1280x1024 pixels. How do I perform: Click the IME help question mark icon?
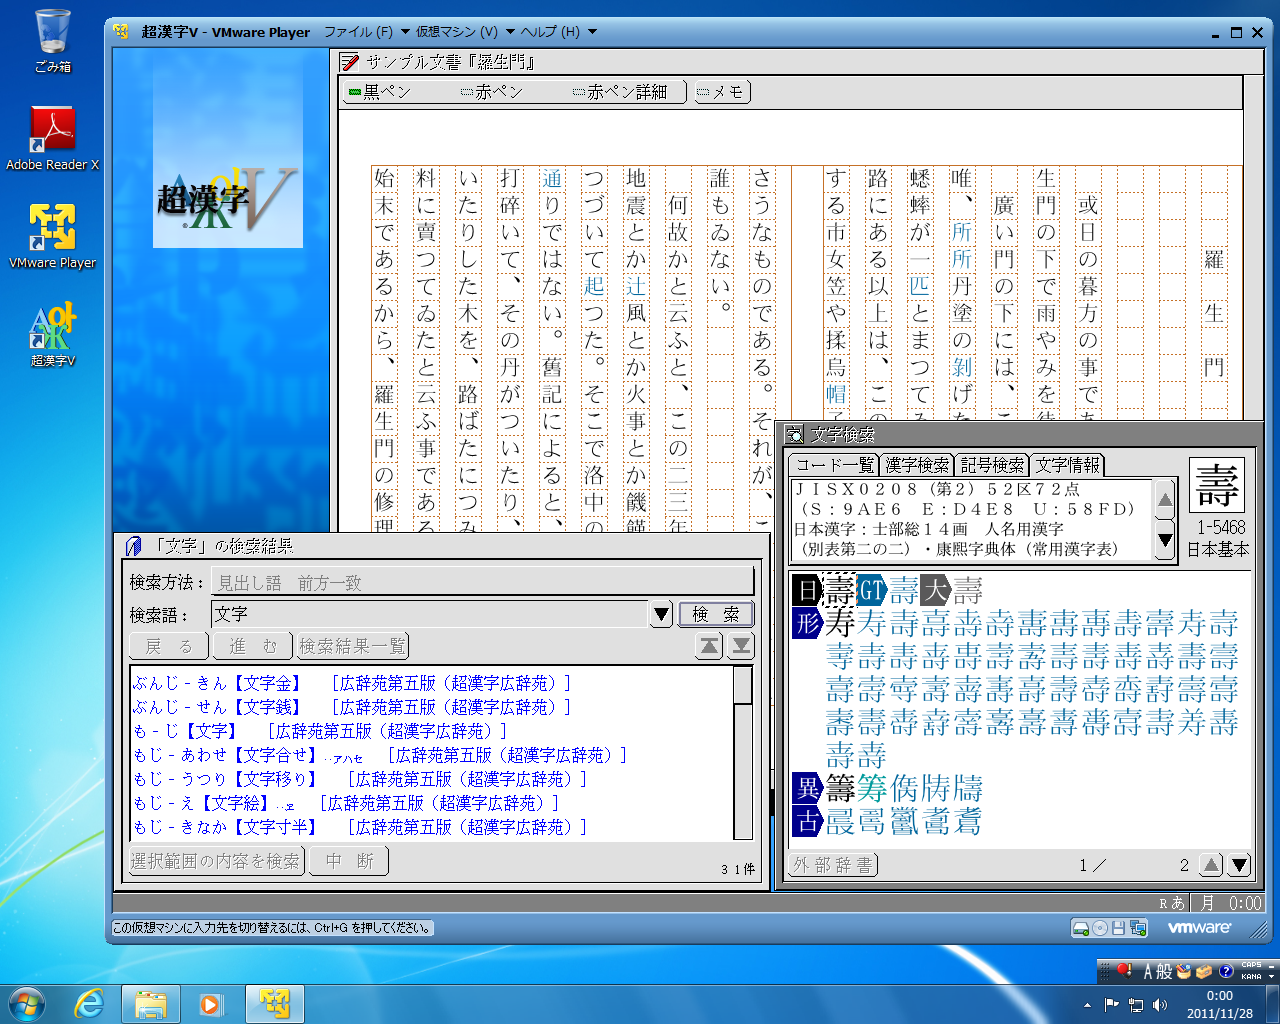coord(1225,971)
